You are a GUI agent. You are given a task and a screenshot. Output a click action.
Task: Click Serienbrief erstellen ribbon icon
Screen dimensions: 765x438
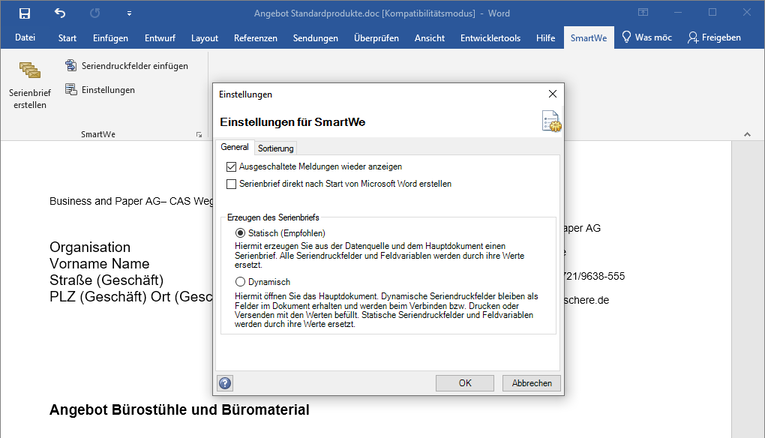point(30,82)
